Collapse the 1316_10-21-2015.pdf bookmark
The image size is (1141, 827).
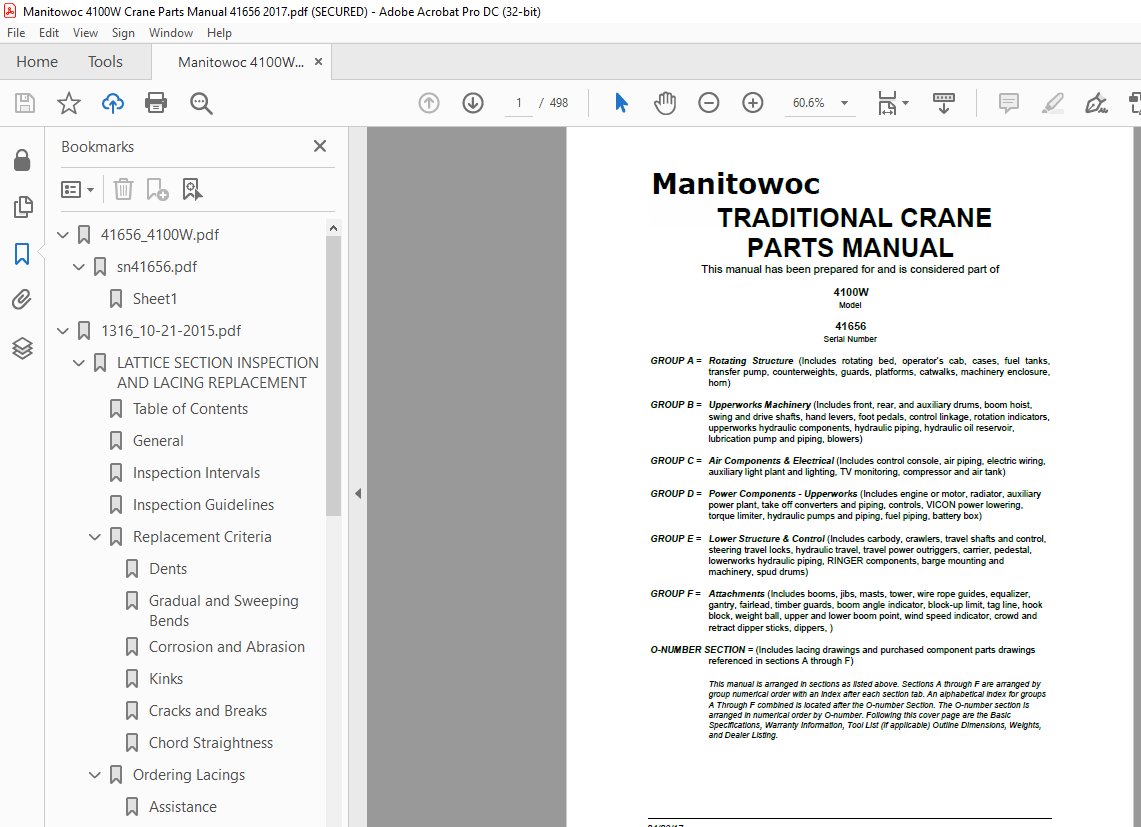point(63,331)
